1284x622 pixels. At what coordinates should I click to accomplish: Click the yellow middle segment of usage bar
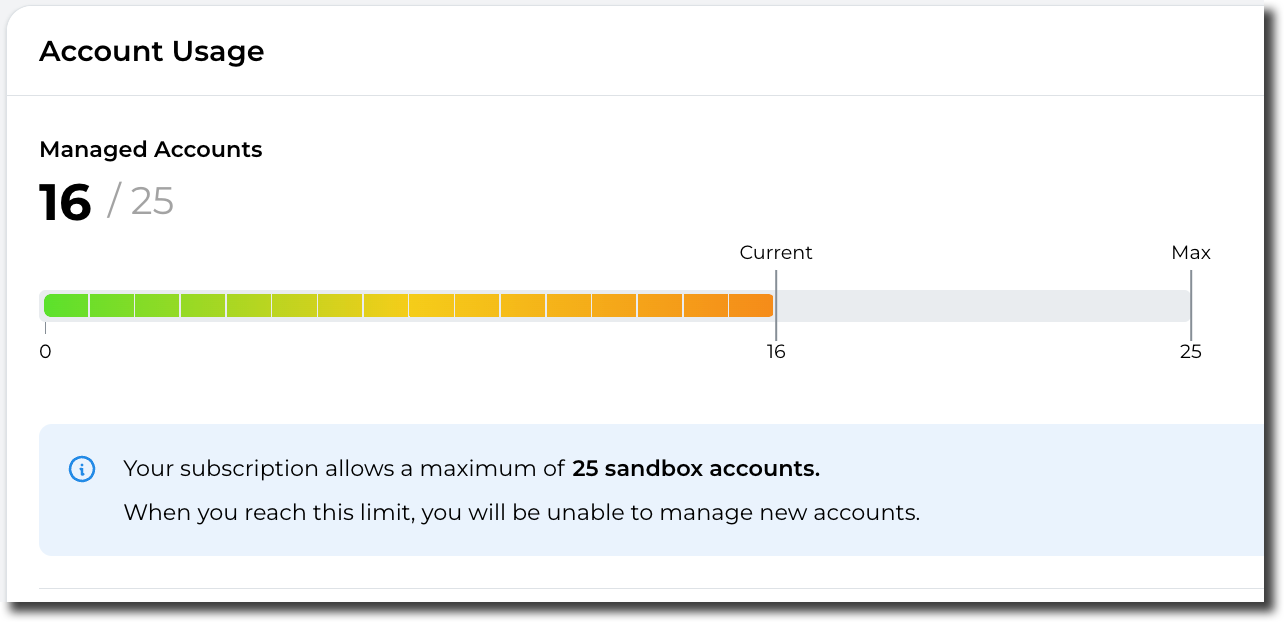click(432, 306)
